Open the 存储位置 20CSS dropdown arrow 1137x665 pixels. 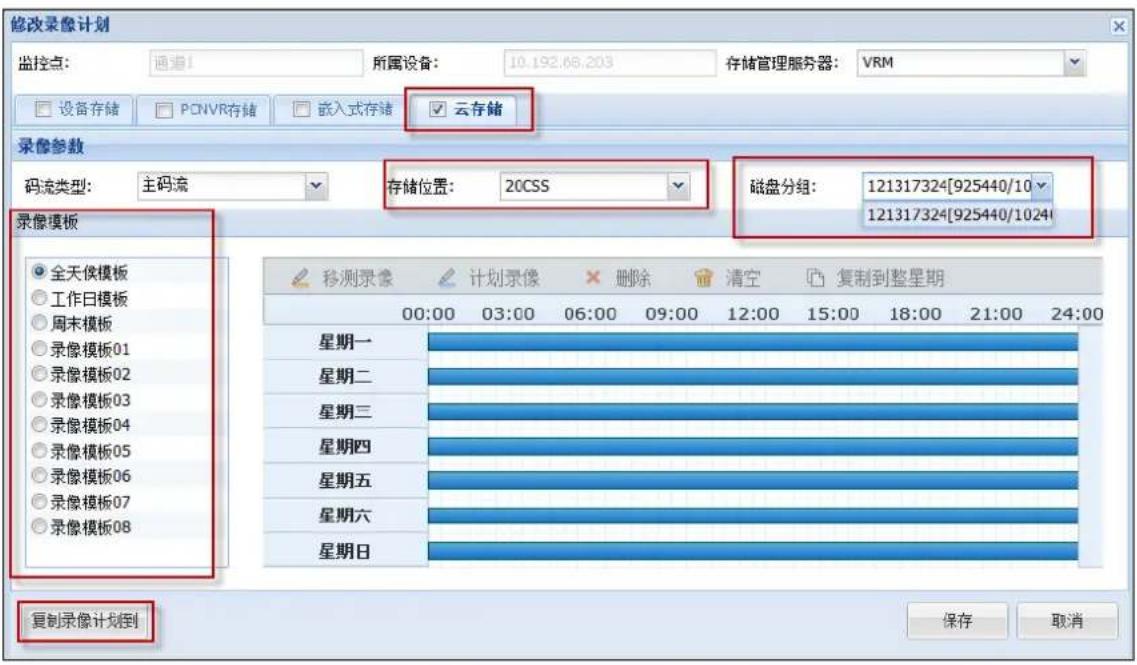[677, 186]
